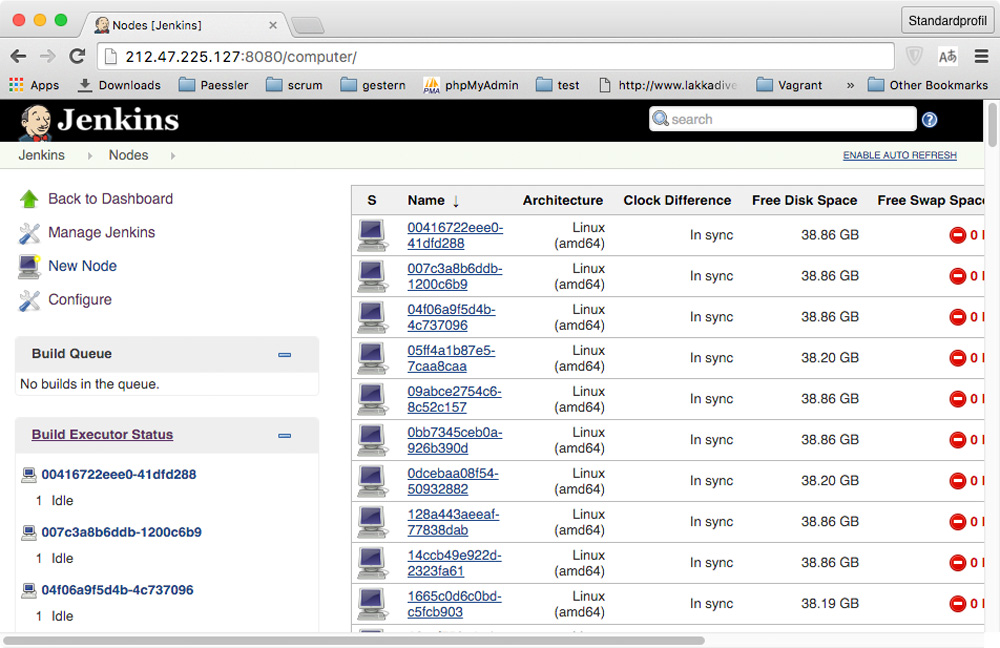The image size is (1000, 648).
Task: Open dropdown arrow after Jenkins breadcrumb
Action: (x=88, y=156)
